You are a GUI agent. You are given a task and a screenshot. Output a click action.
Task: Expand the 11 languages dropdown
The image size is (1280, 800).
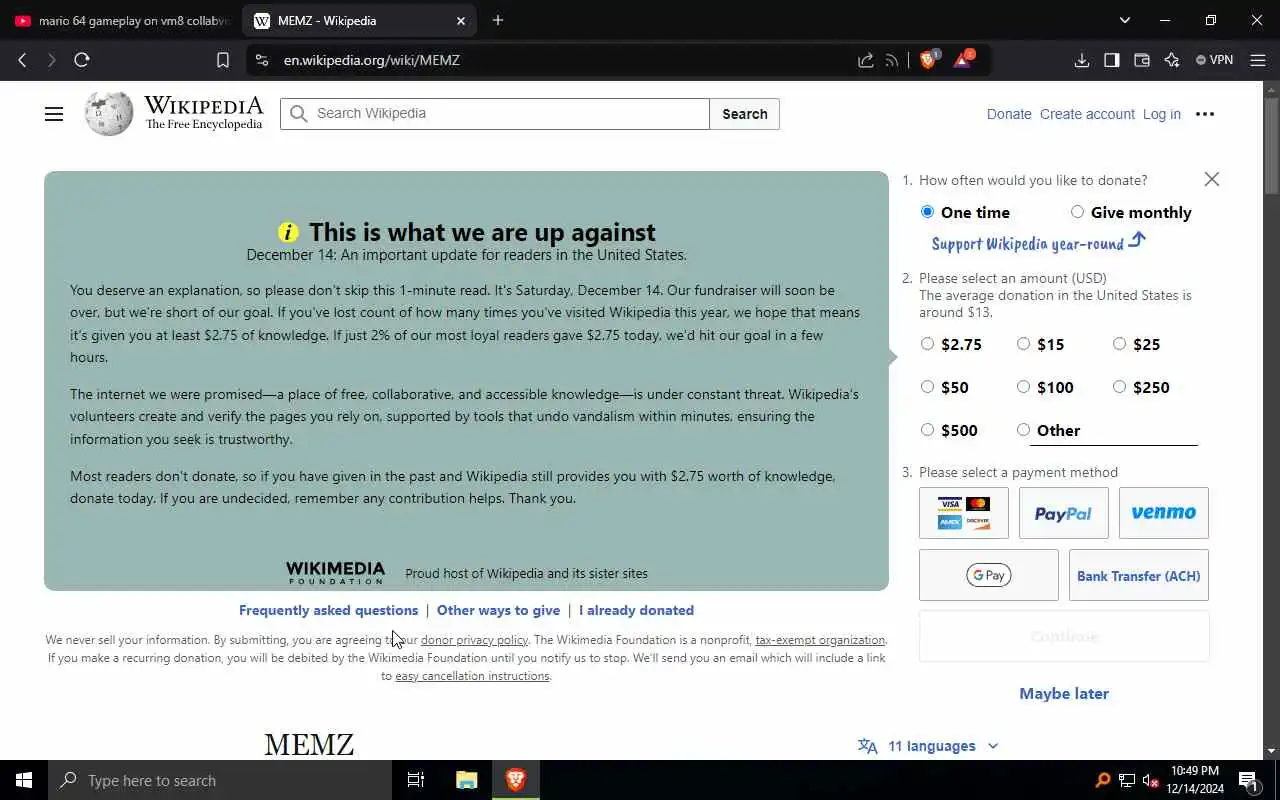click(x=929, y=746)
